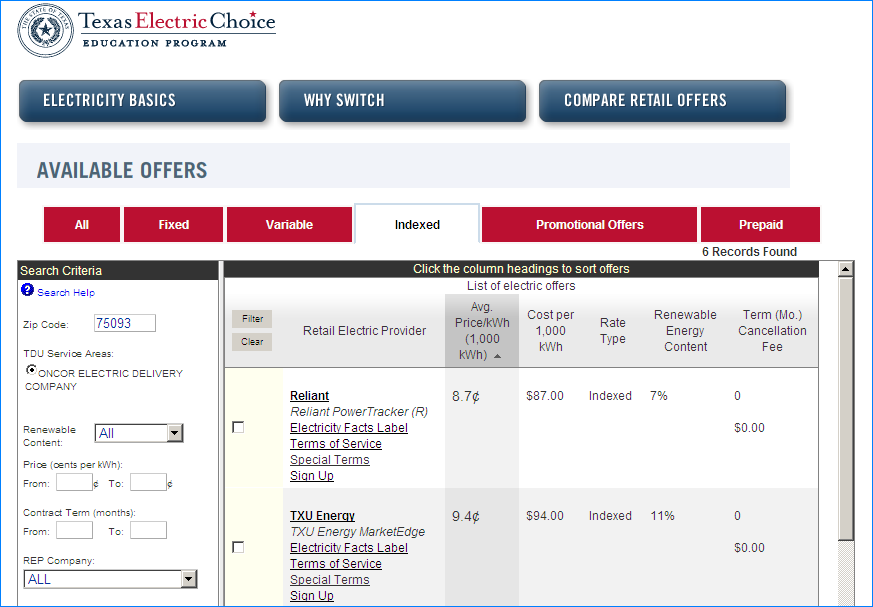Click Reliant's 7% renewable content value
Image resolution: width=873 pixels, height=607 pixels.
pos(659,396)
